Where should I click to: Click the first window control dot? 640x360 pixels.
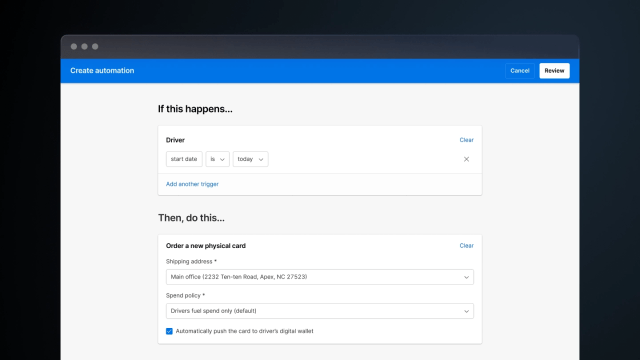point(74,47)
